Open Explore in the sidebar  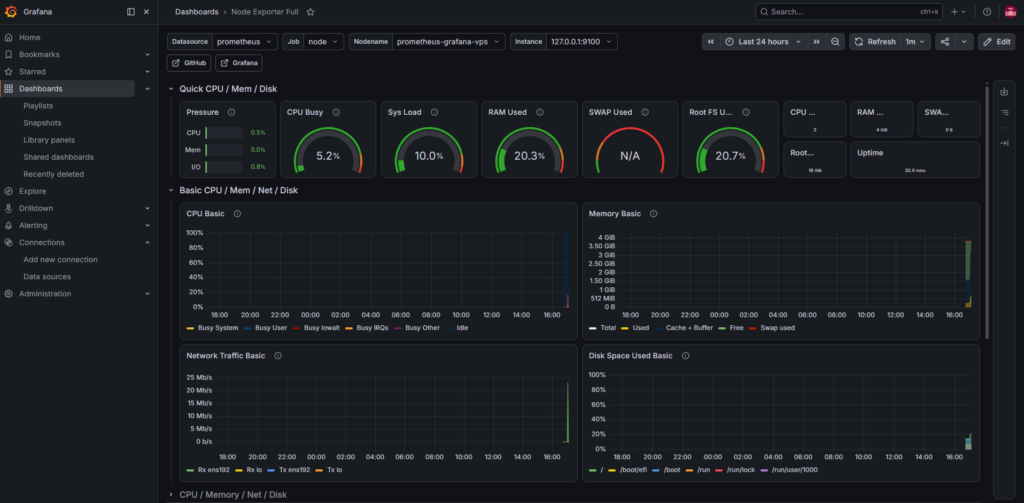[x=33, y=191]
